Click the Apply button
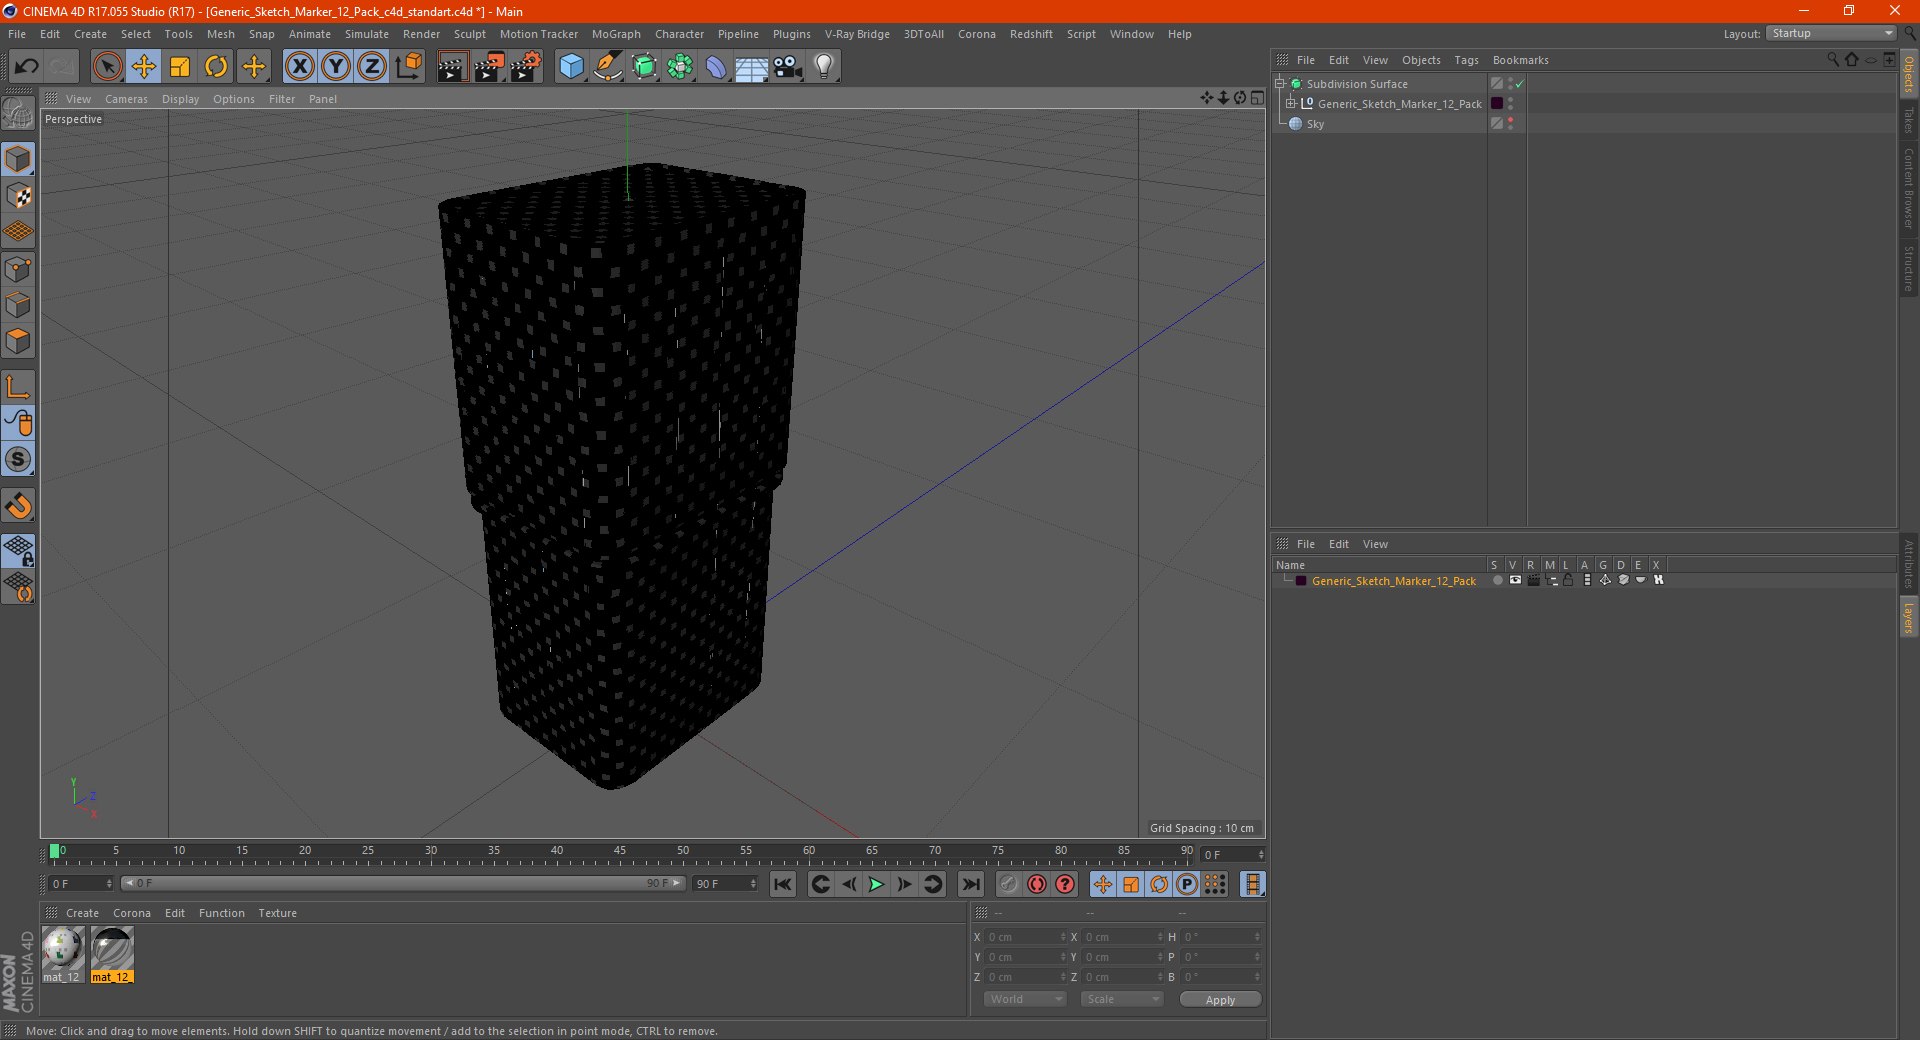The height and width of the screenshot is (1040, 1920). point(1219,999)
